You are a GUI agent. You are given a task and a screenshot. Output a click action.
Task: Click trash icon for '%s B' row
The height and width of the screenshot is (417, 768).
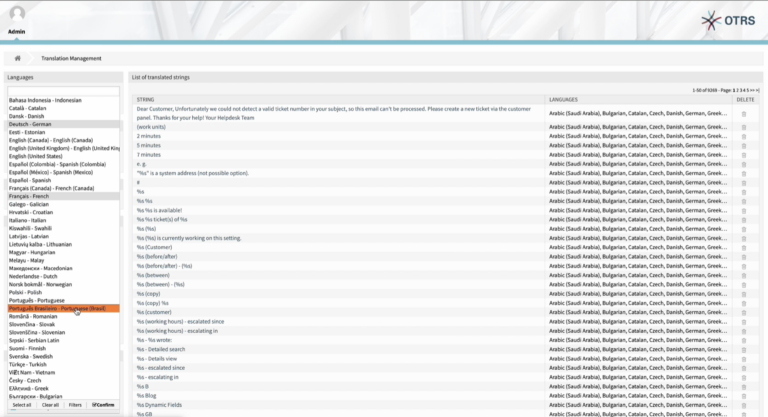coord(744,387)
